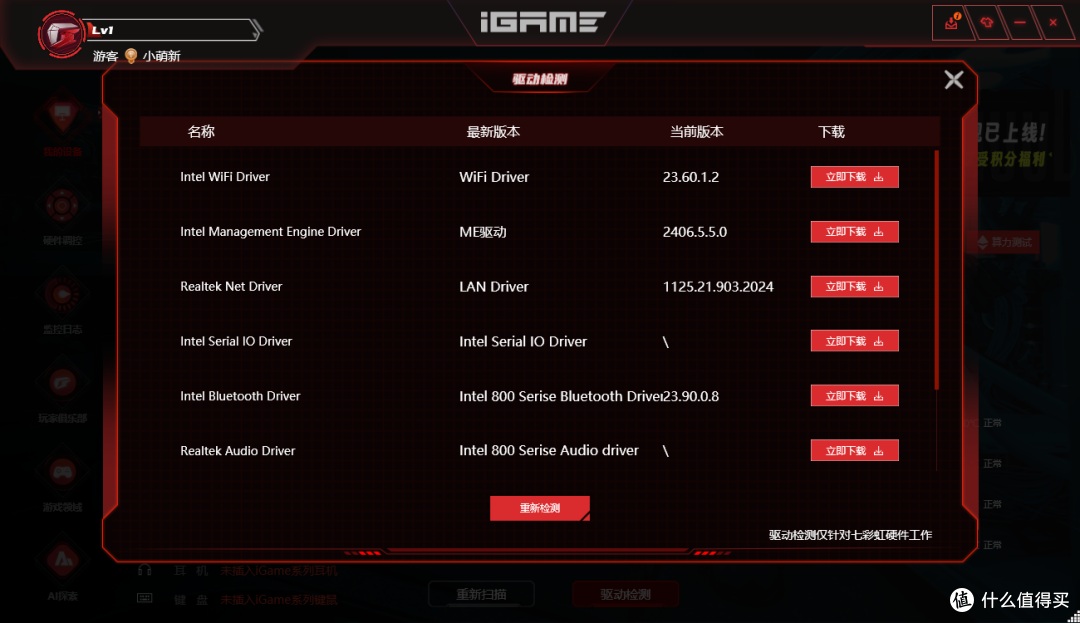Click the 小萌新 rank badge icon

[x=131, y=56]
